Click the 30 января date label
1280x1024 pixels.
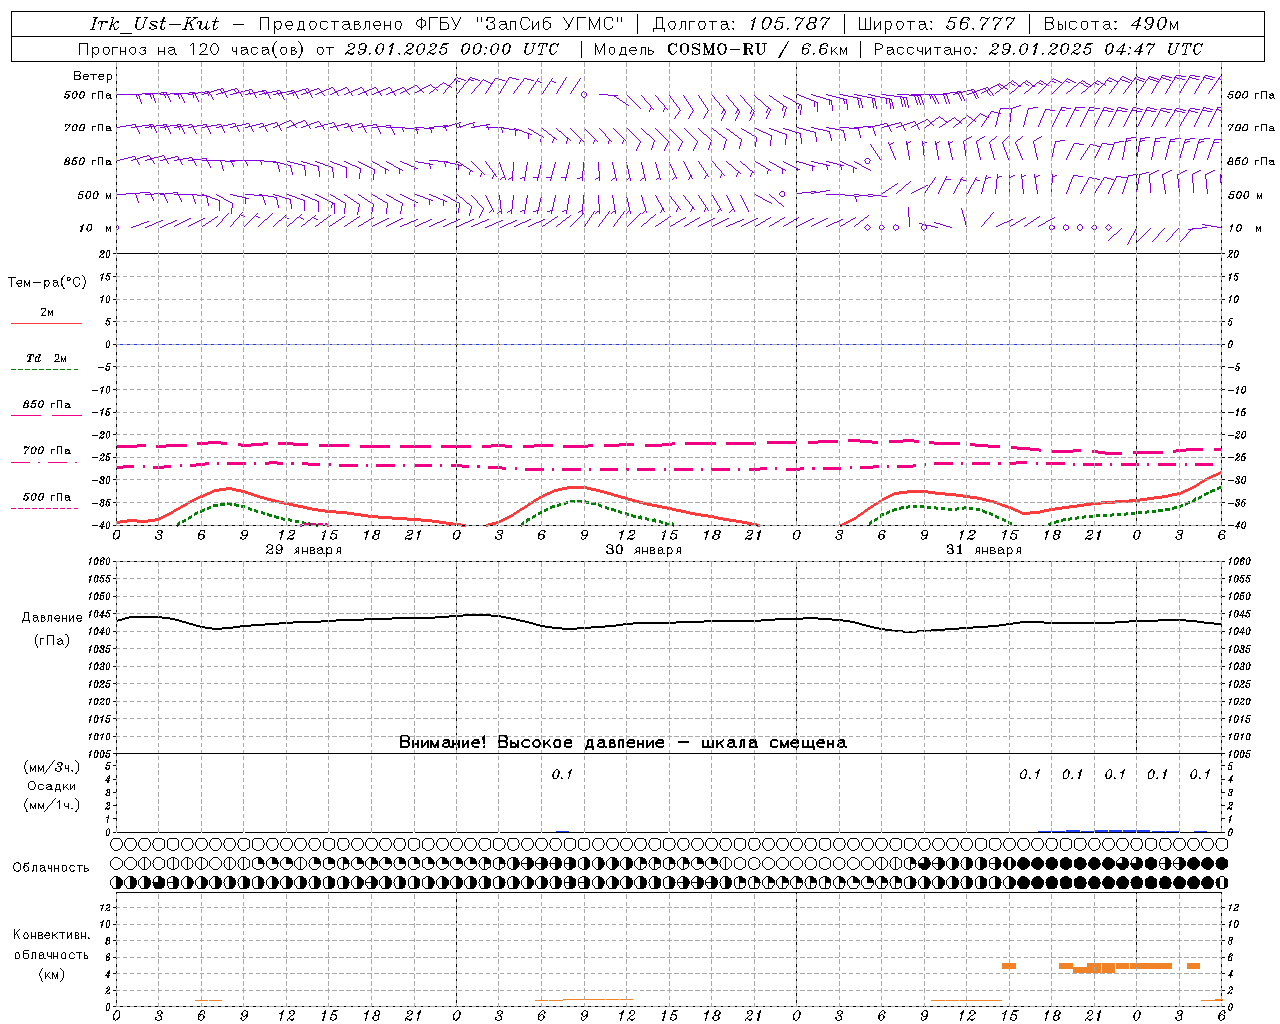pos(643,550)
